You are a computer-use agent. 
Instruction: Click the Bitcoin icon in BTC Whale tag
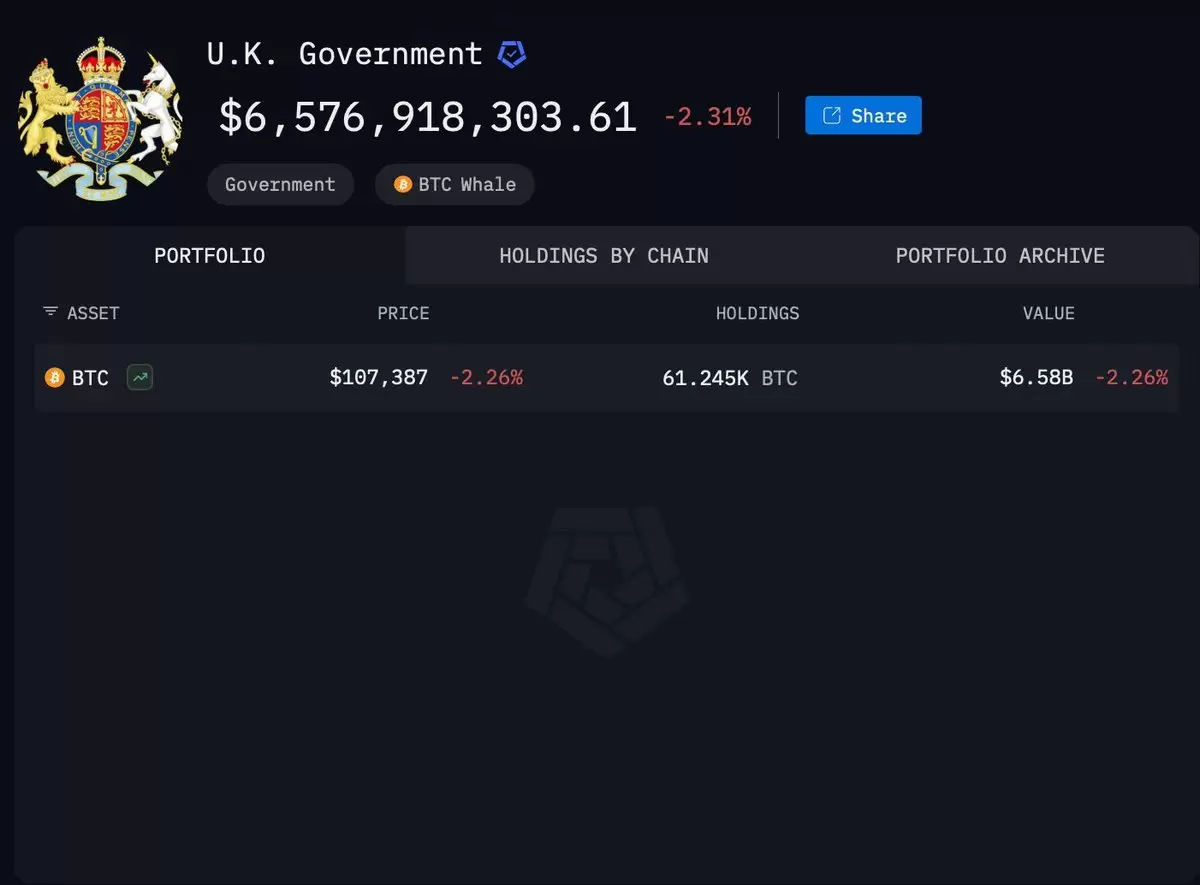point(403,185)
